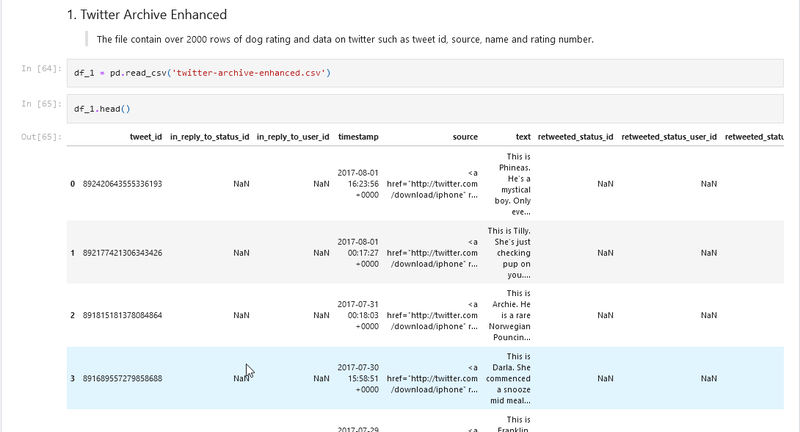Click the timestamp column header
The image size is (800, 432).
358,136
